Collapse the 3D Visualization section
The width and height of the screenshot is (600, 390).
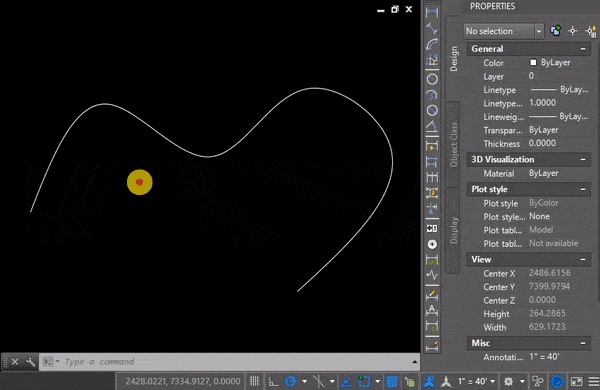[x=583, y=160]
